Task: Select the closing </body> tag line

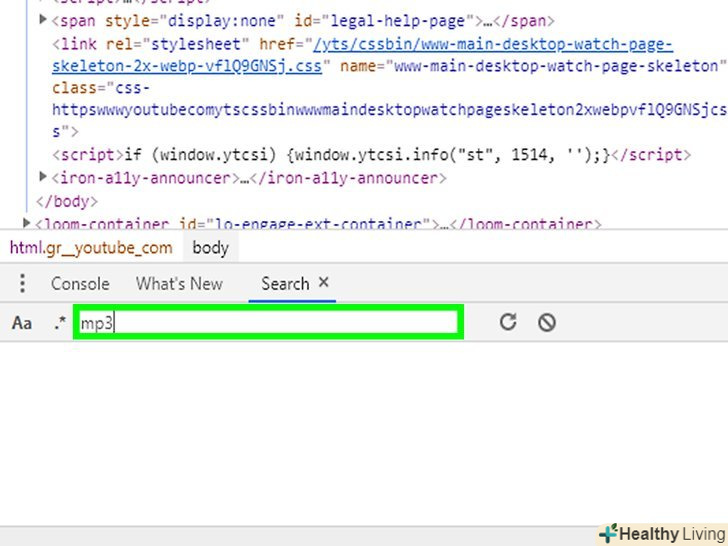Action: click(67, 202)
